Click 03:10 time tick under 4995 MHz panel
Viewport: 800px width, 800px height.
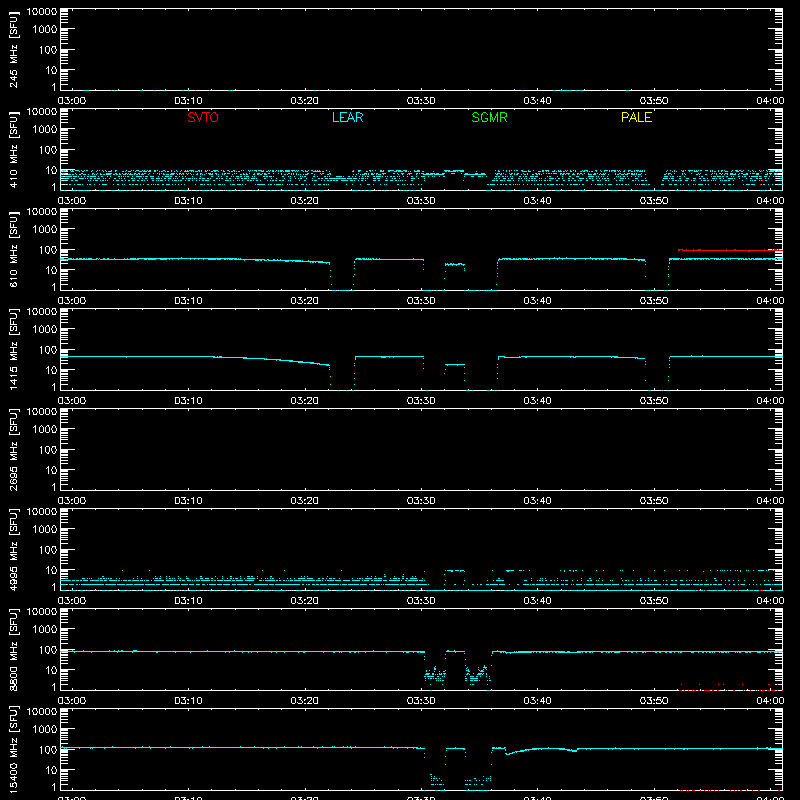click(x=188, y=601)
